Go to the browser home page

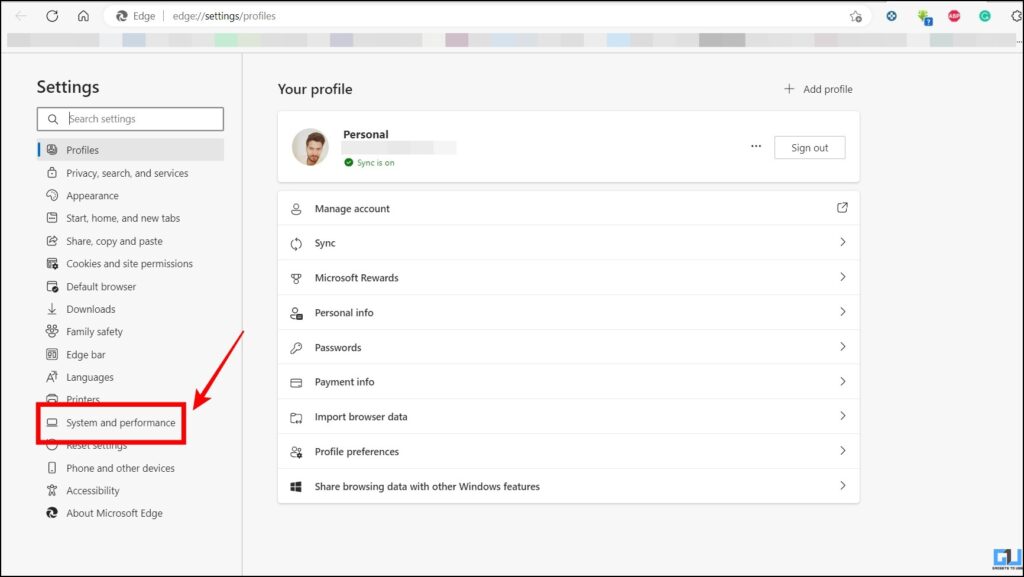(83, 16)
